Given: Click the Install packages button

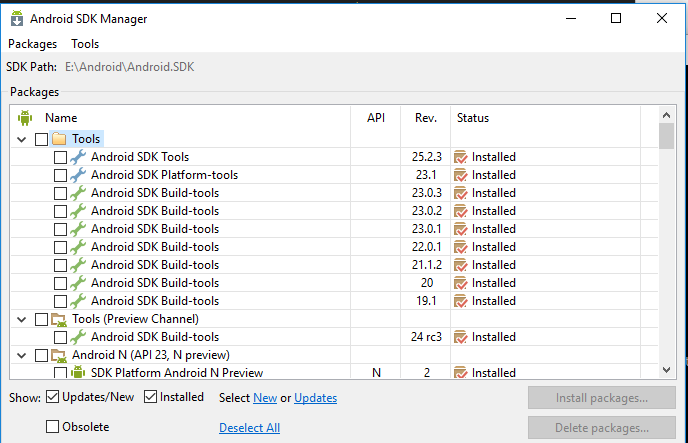Looking at the screenshot, I should 602,398.
